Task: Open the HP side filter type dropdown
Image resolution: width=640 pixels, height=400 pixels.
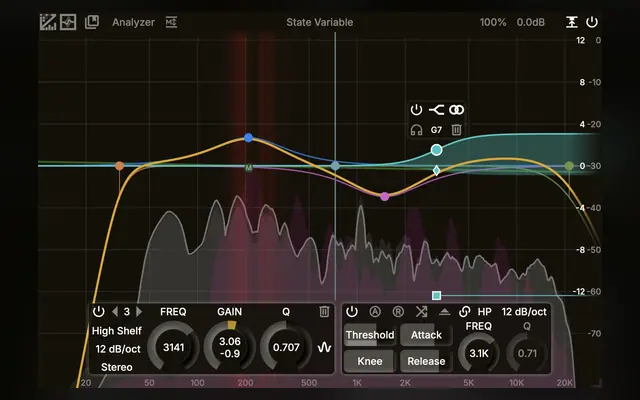Action: coord(484,312)
